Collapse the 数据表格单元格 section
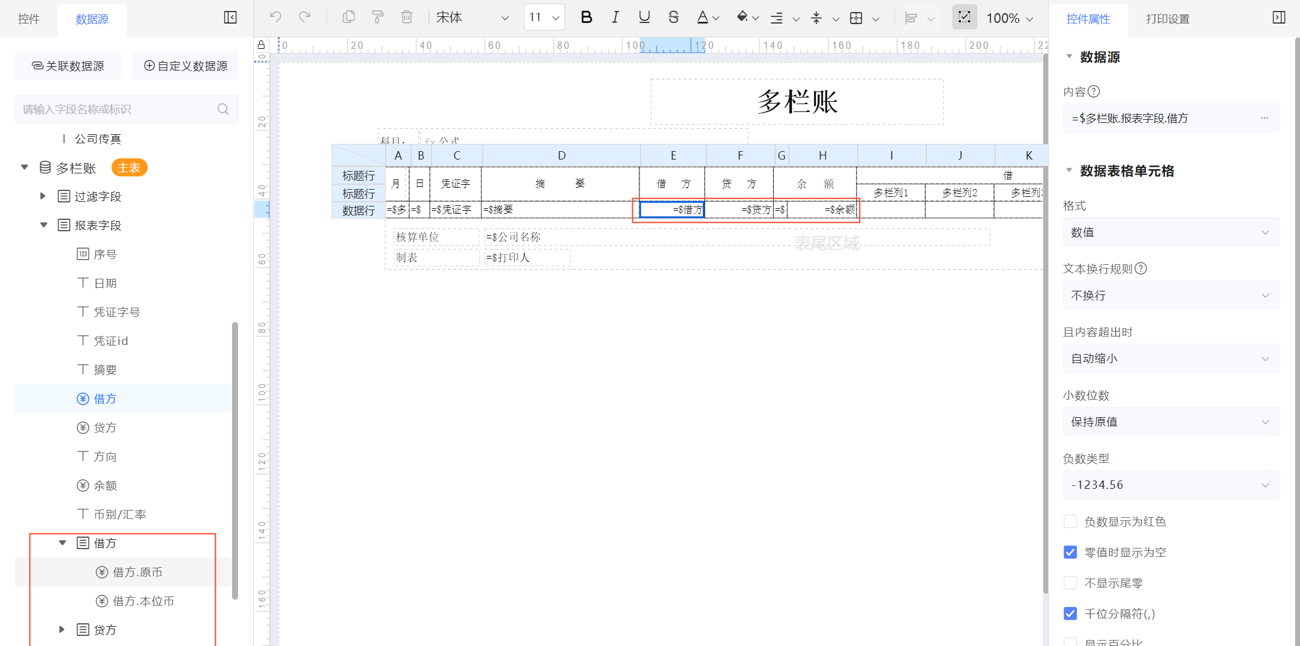 (1069, 170)
